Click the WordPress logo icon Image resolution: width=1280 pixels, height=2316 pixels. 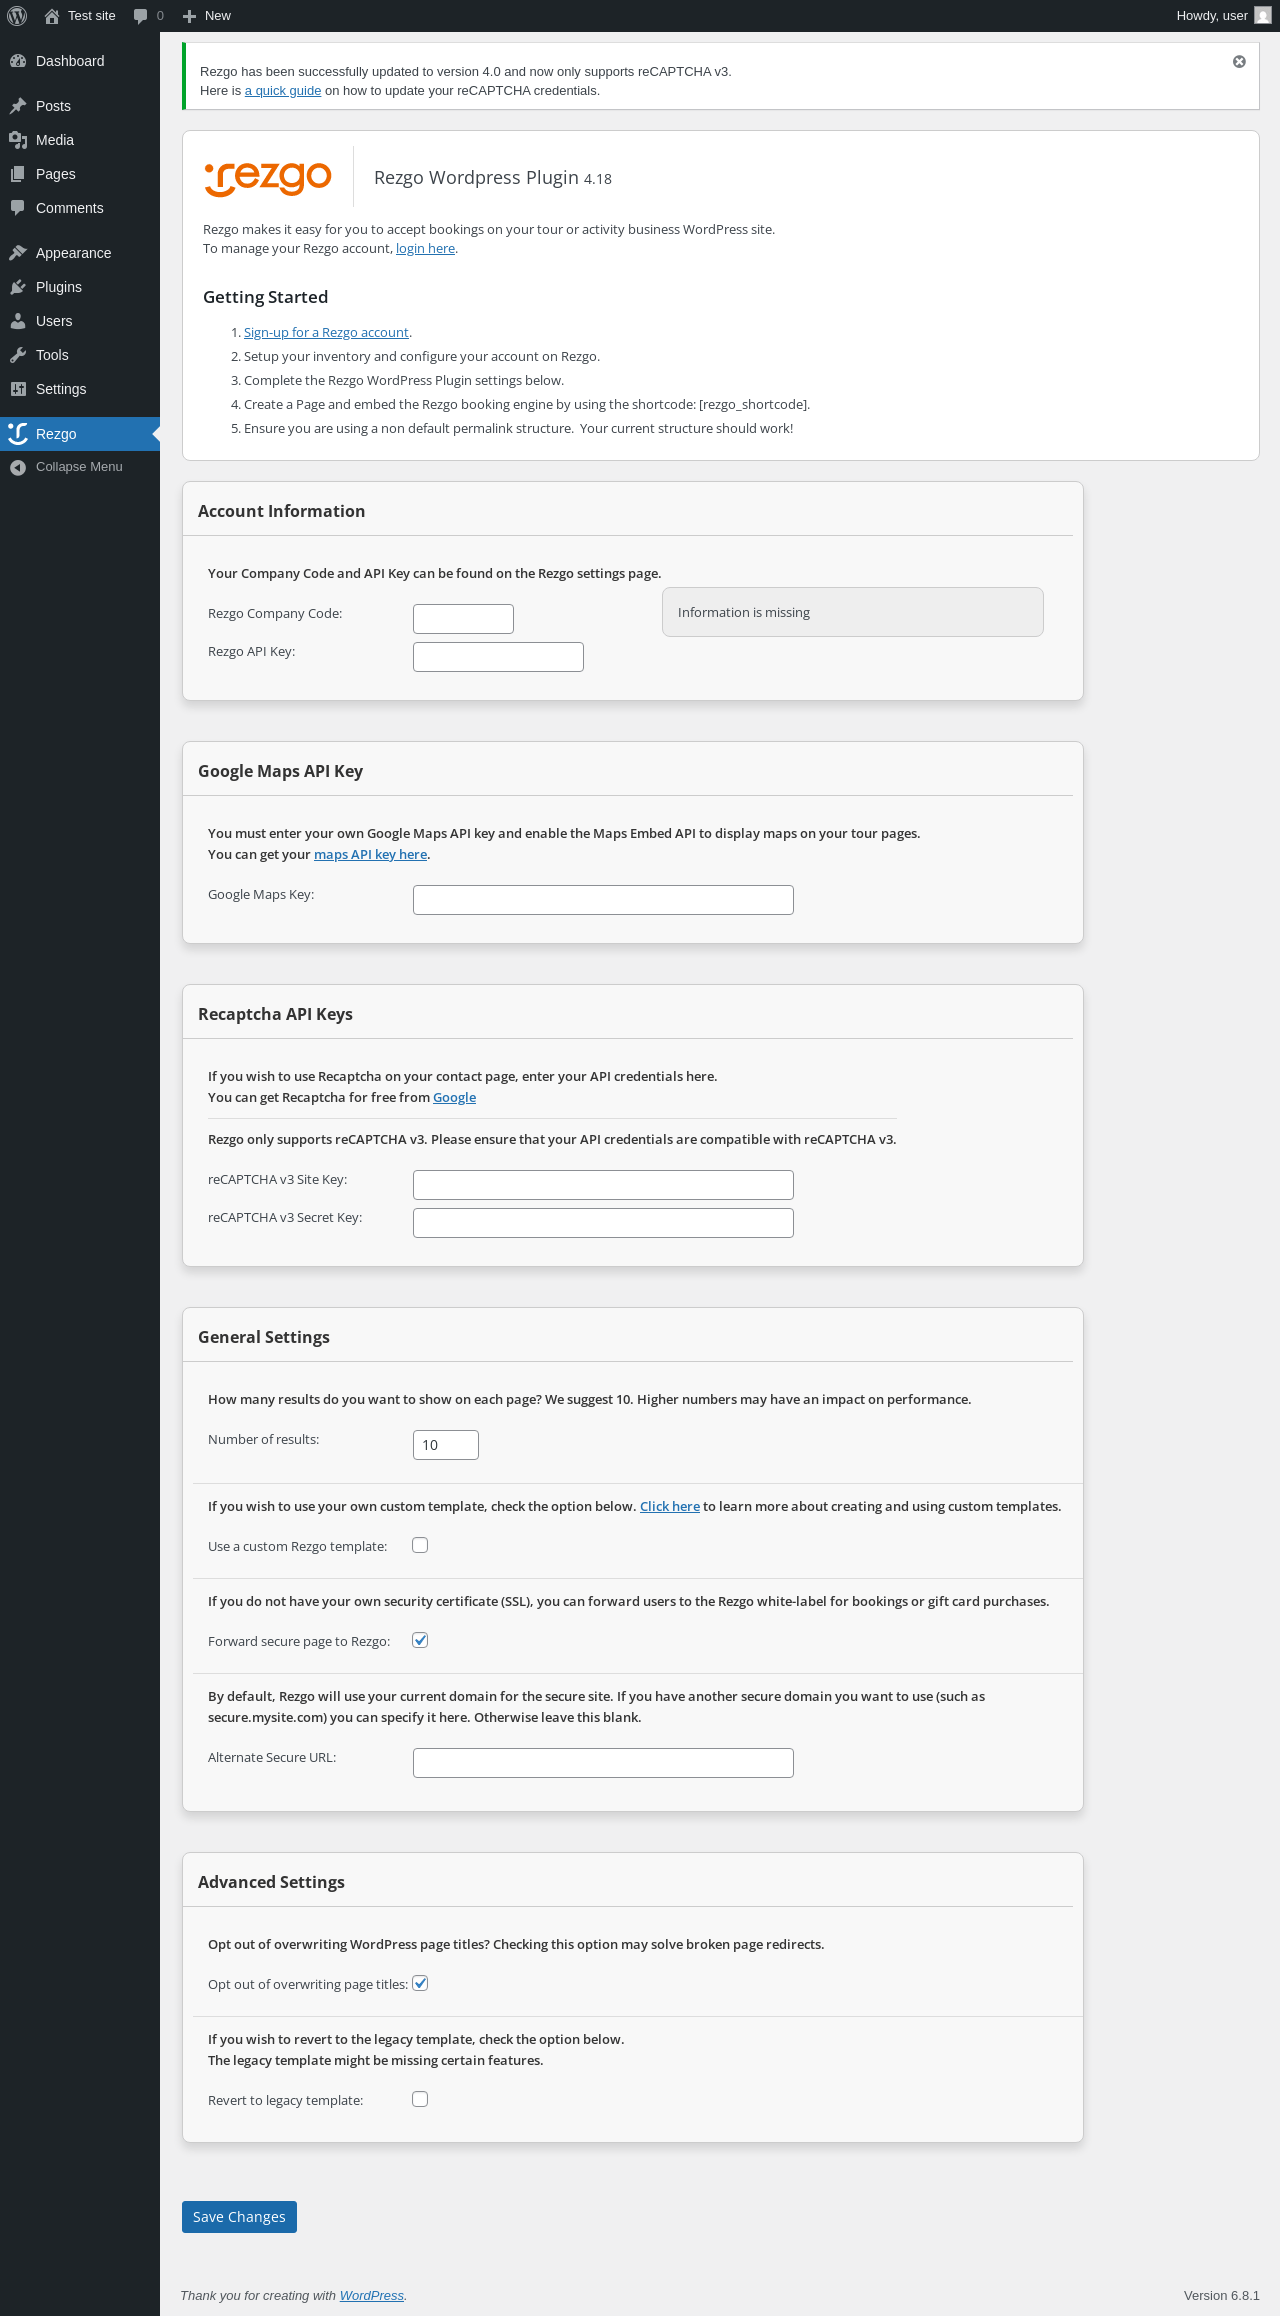coord(17,16)
